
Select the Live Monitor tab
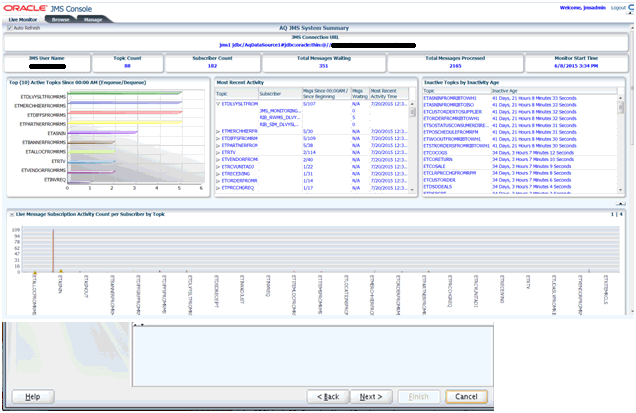[24, 19]
